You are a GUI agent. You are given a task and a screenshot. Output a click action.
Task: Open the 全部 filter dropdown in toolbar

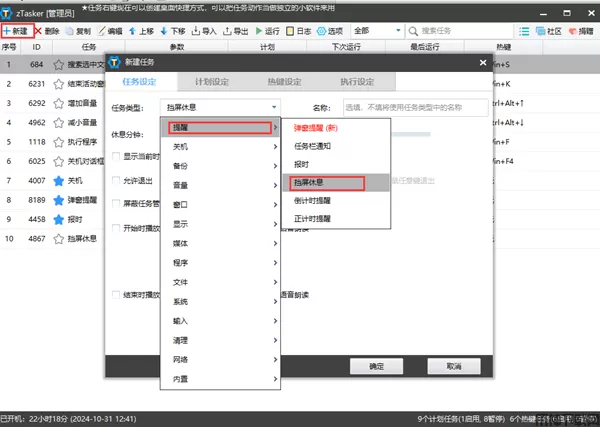coord(373,31)
